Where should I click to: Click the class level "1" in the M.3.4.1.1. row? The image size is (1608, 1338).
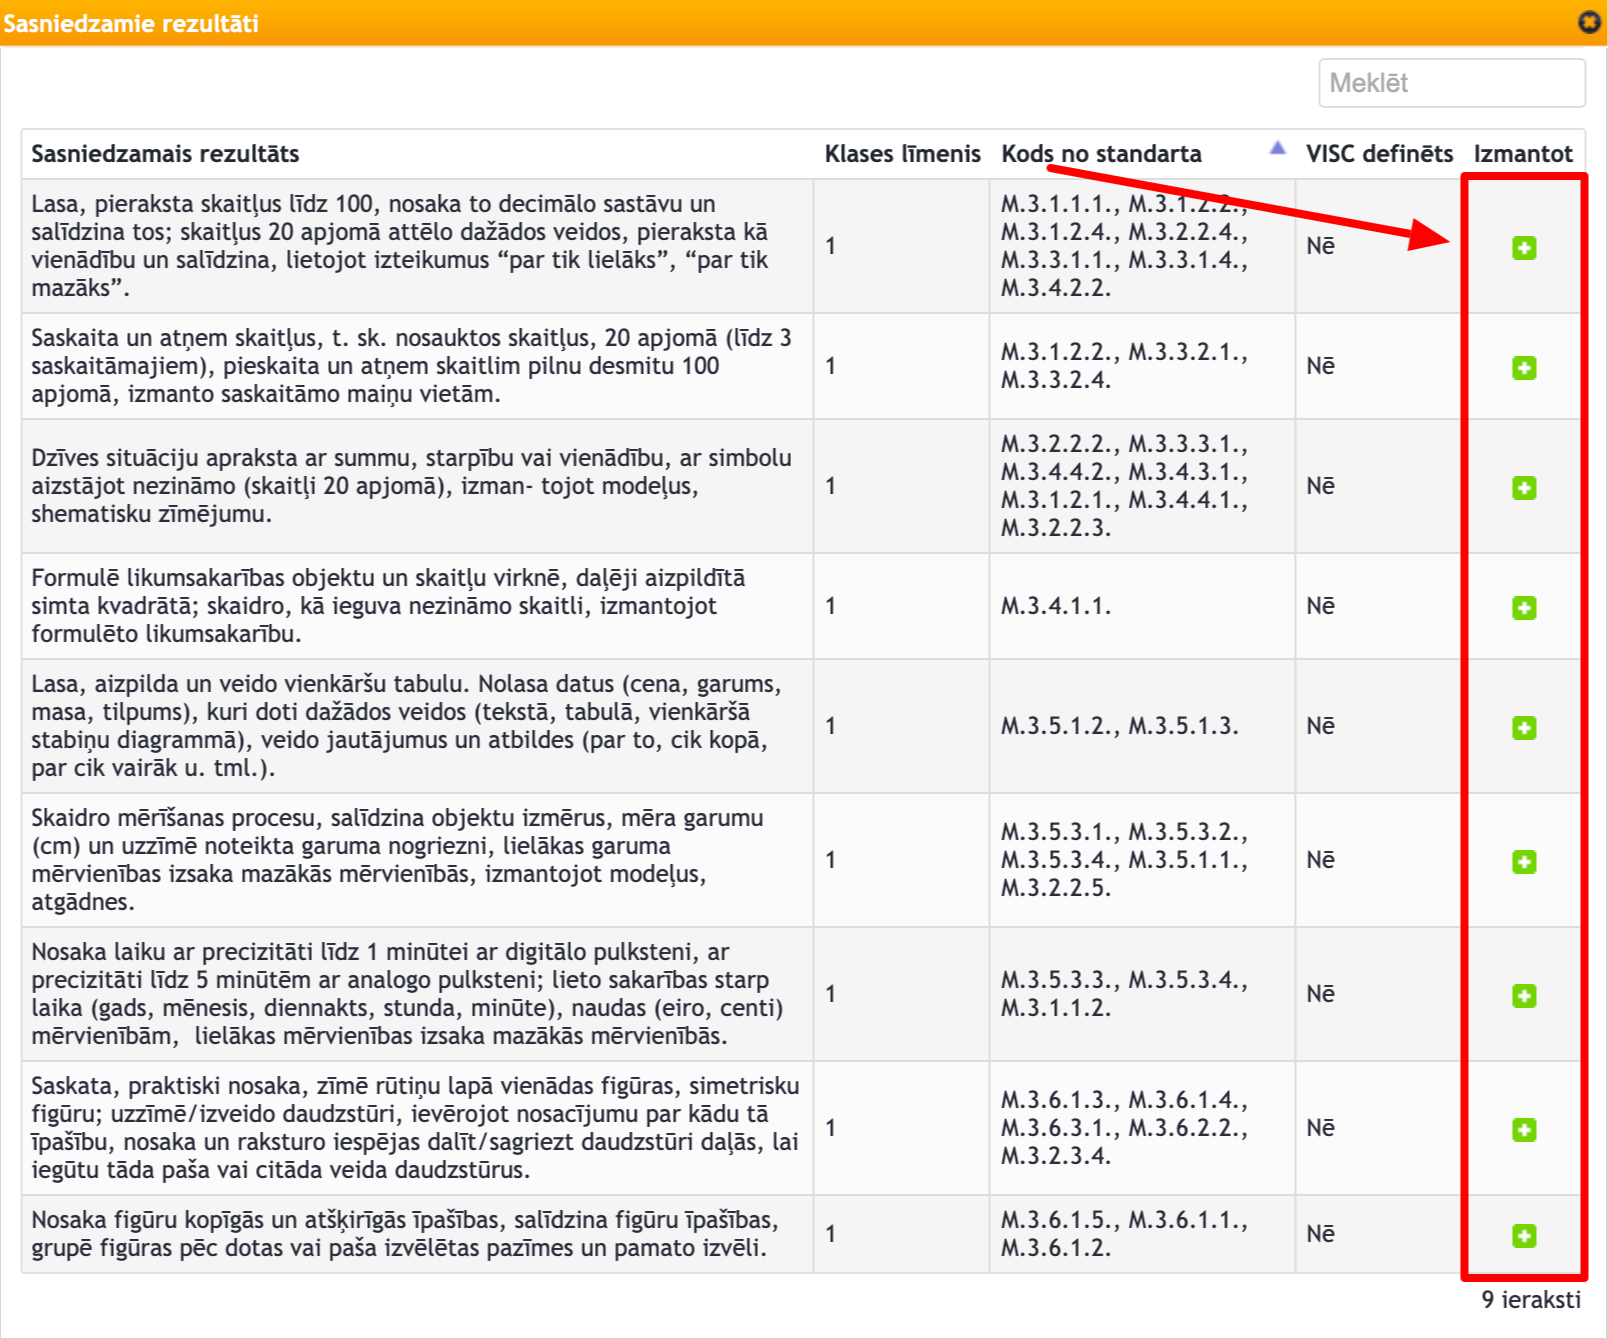click(830, 606)
